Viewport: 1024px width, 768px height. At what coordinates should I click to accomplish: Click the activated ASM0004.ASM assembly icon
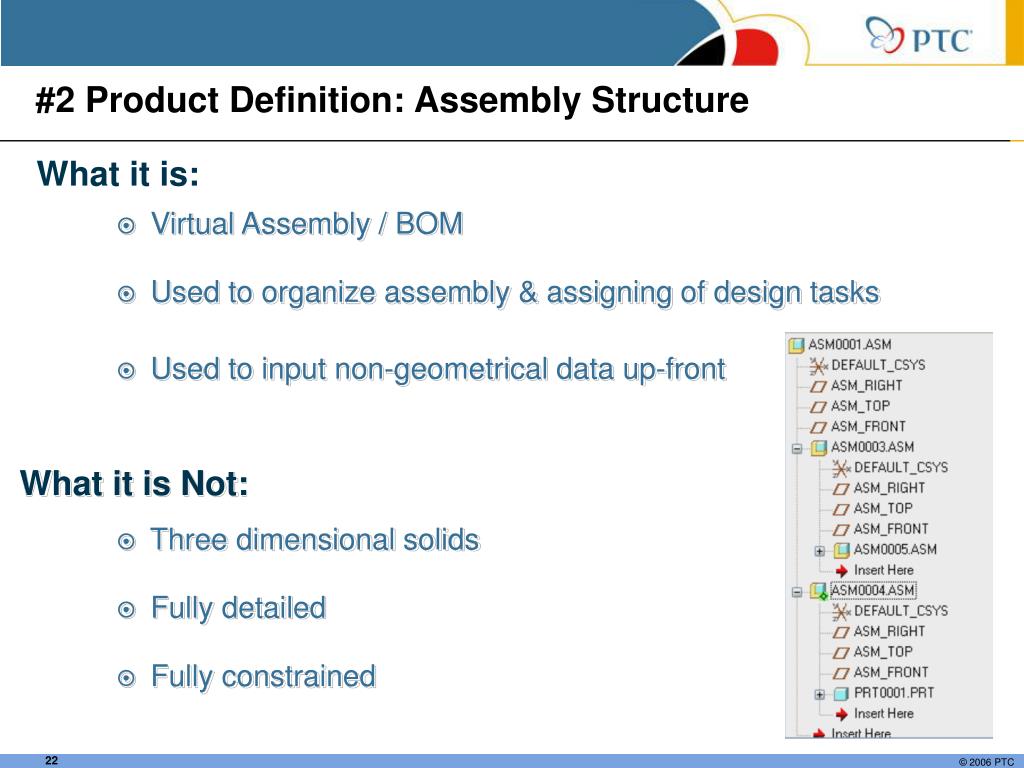pos(818,591)
